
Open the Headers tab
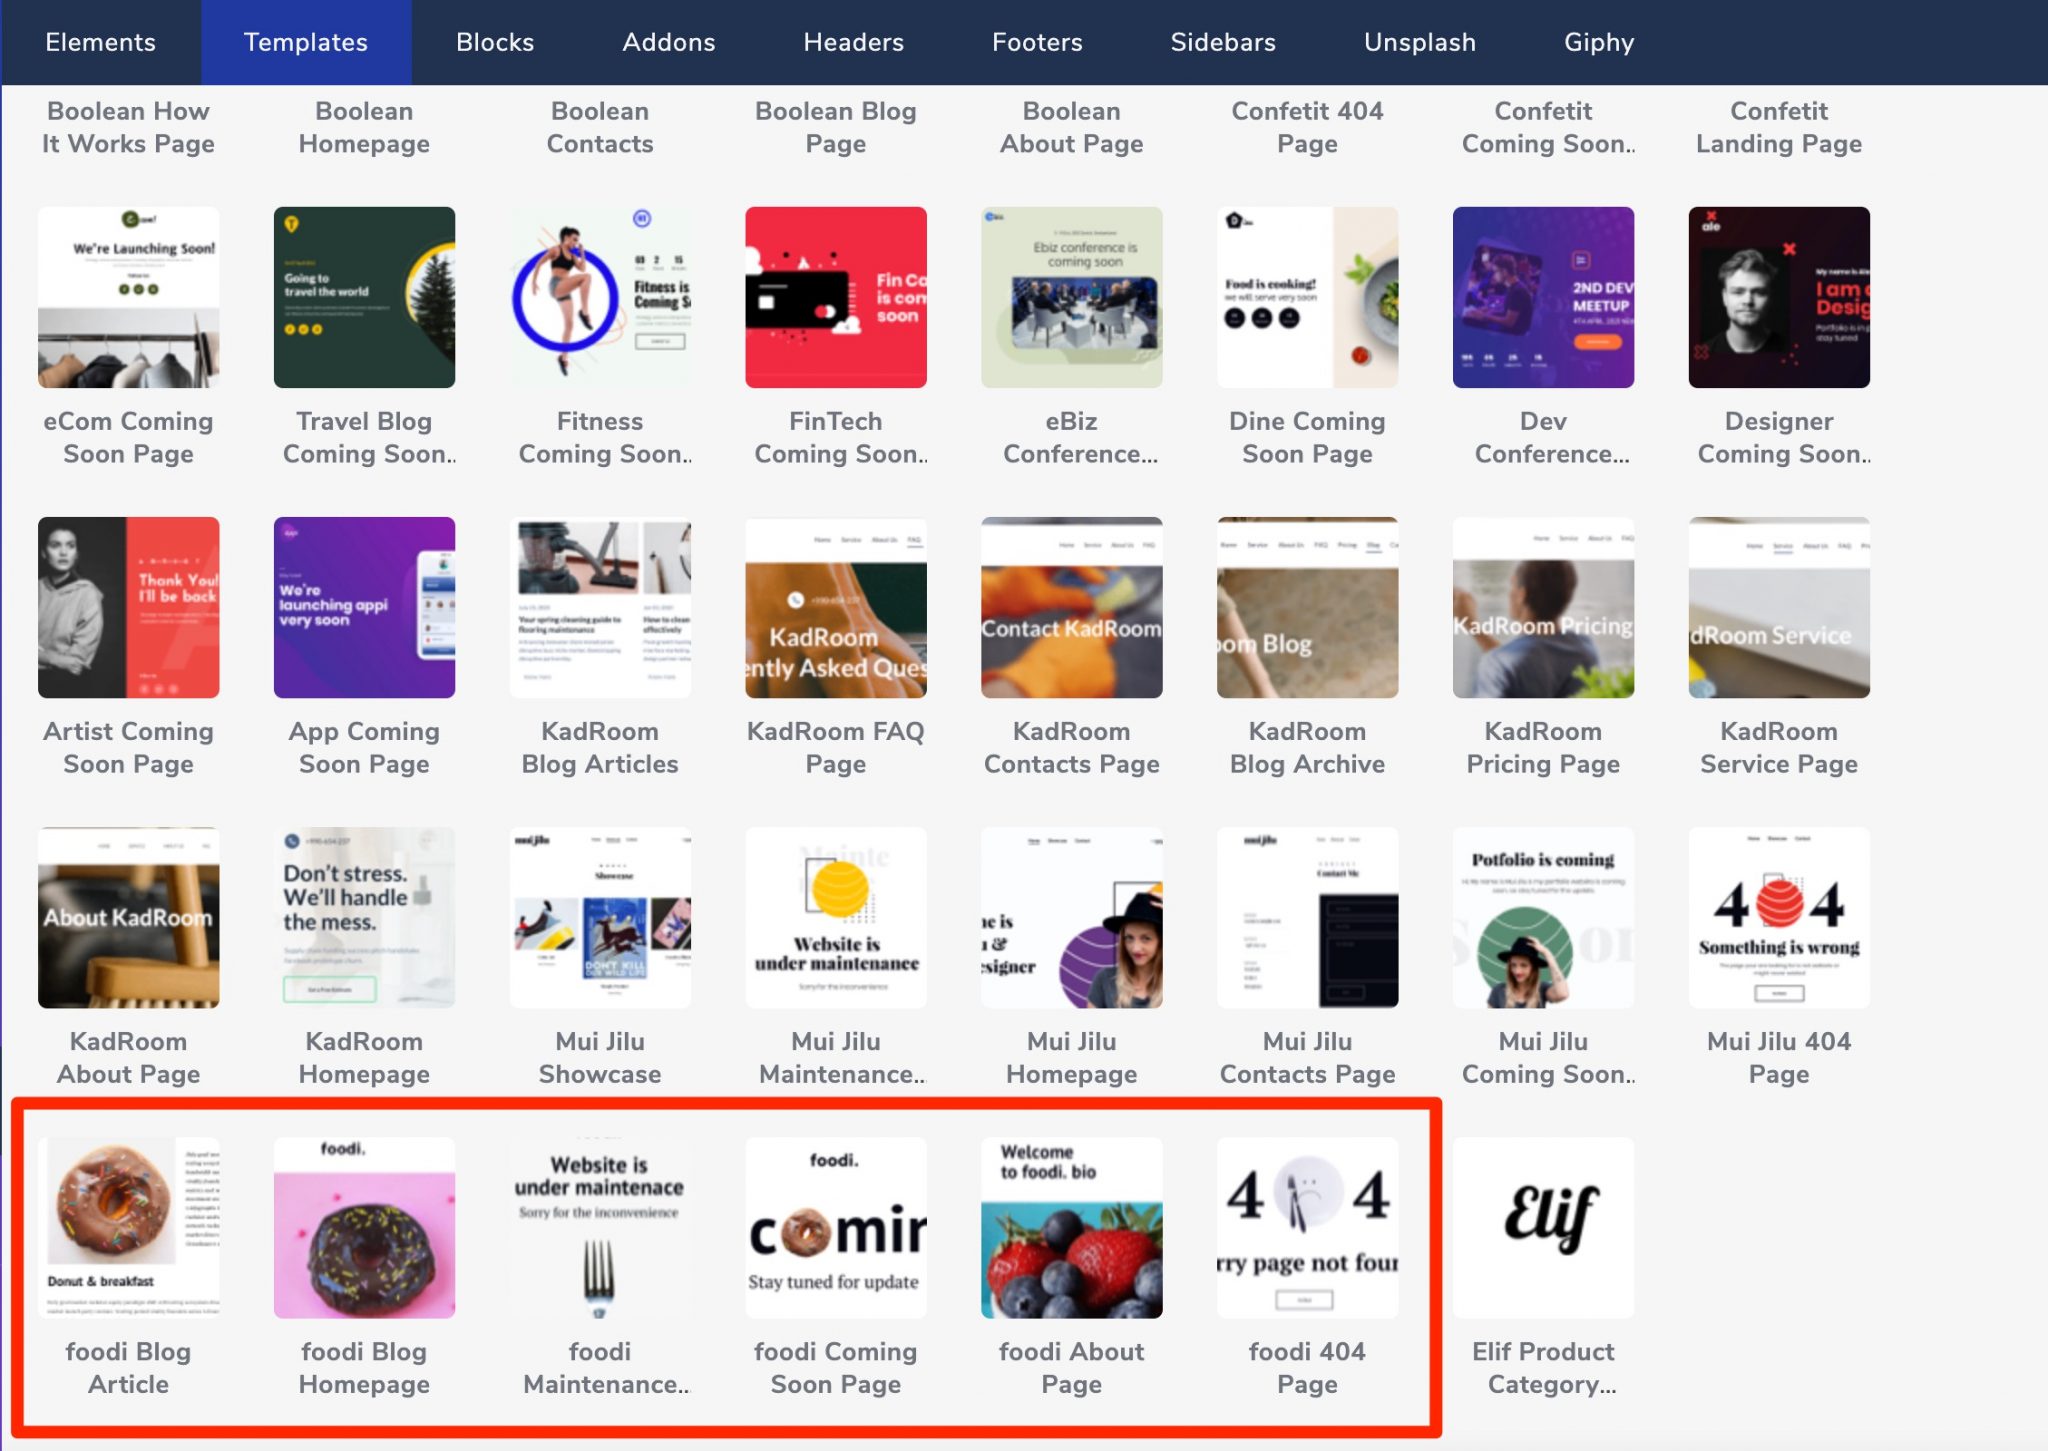852,42
